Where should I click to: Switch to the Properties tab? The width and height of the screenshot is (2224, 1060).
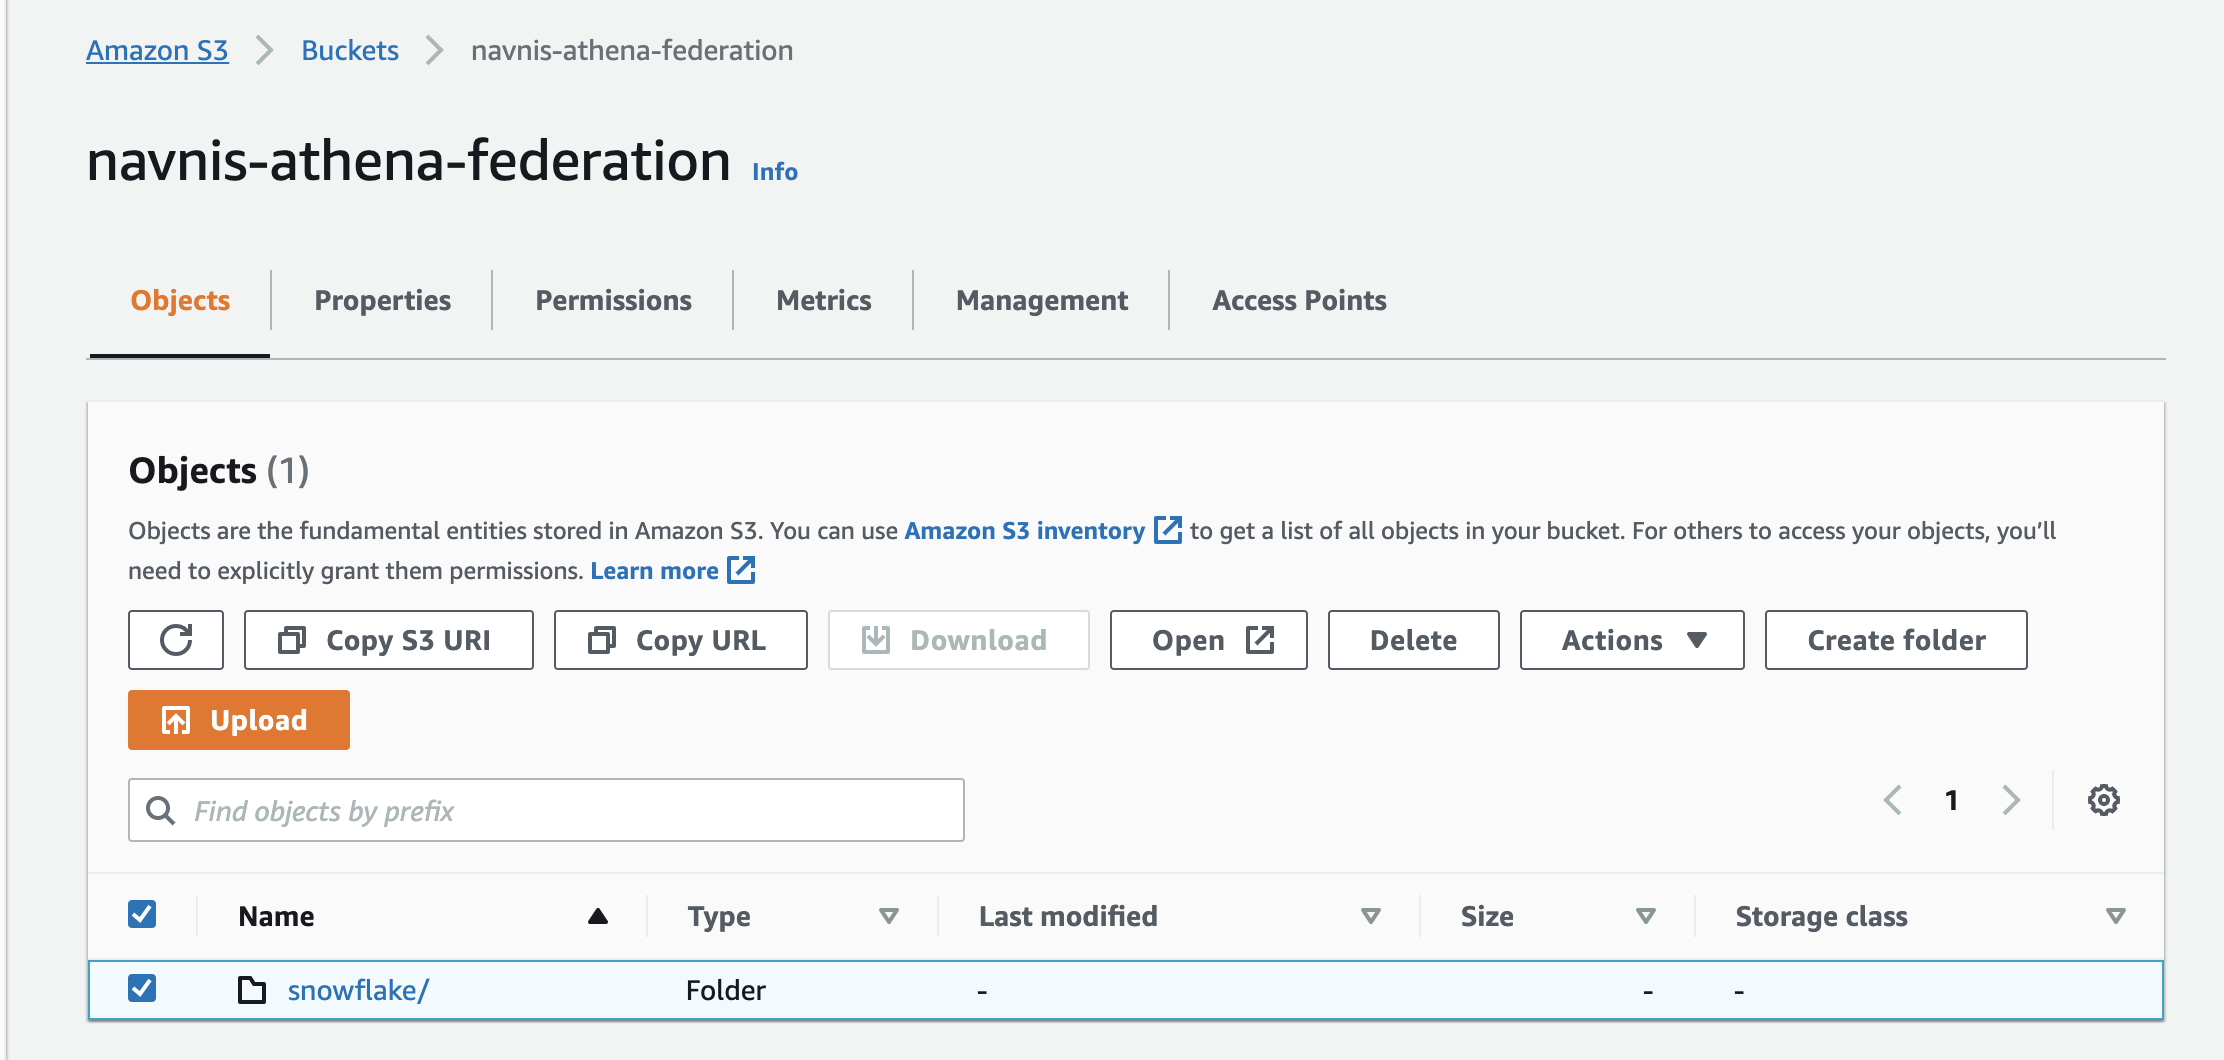382,300
